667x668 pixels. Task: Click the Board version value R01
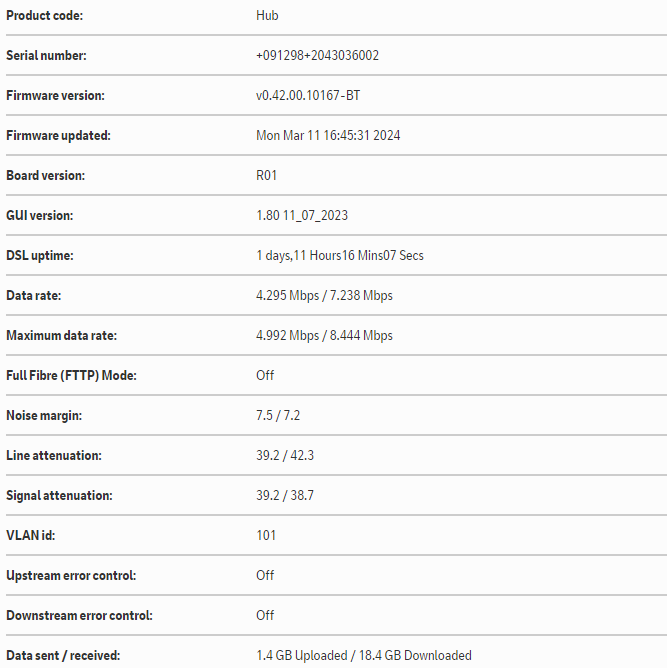coord(266,176)
